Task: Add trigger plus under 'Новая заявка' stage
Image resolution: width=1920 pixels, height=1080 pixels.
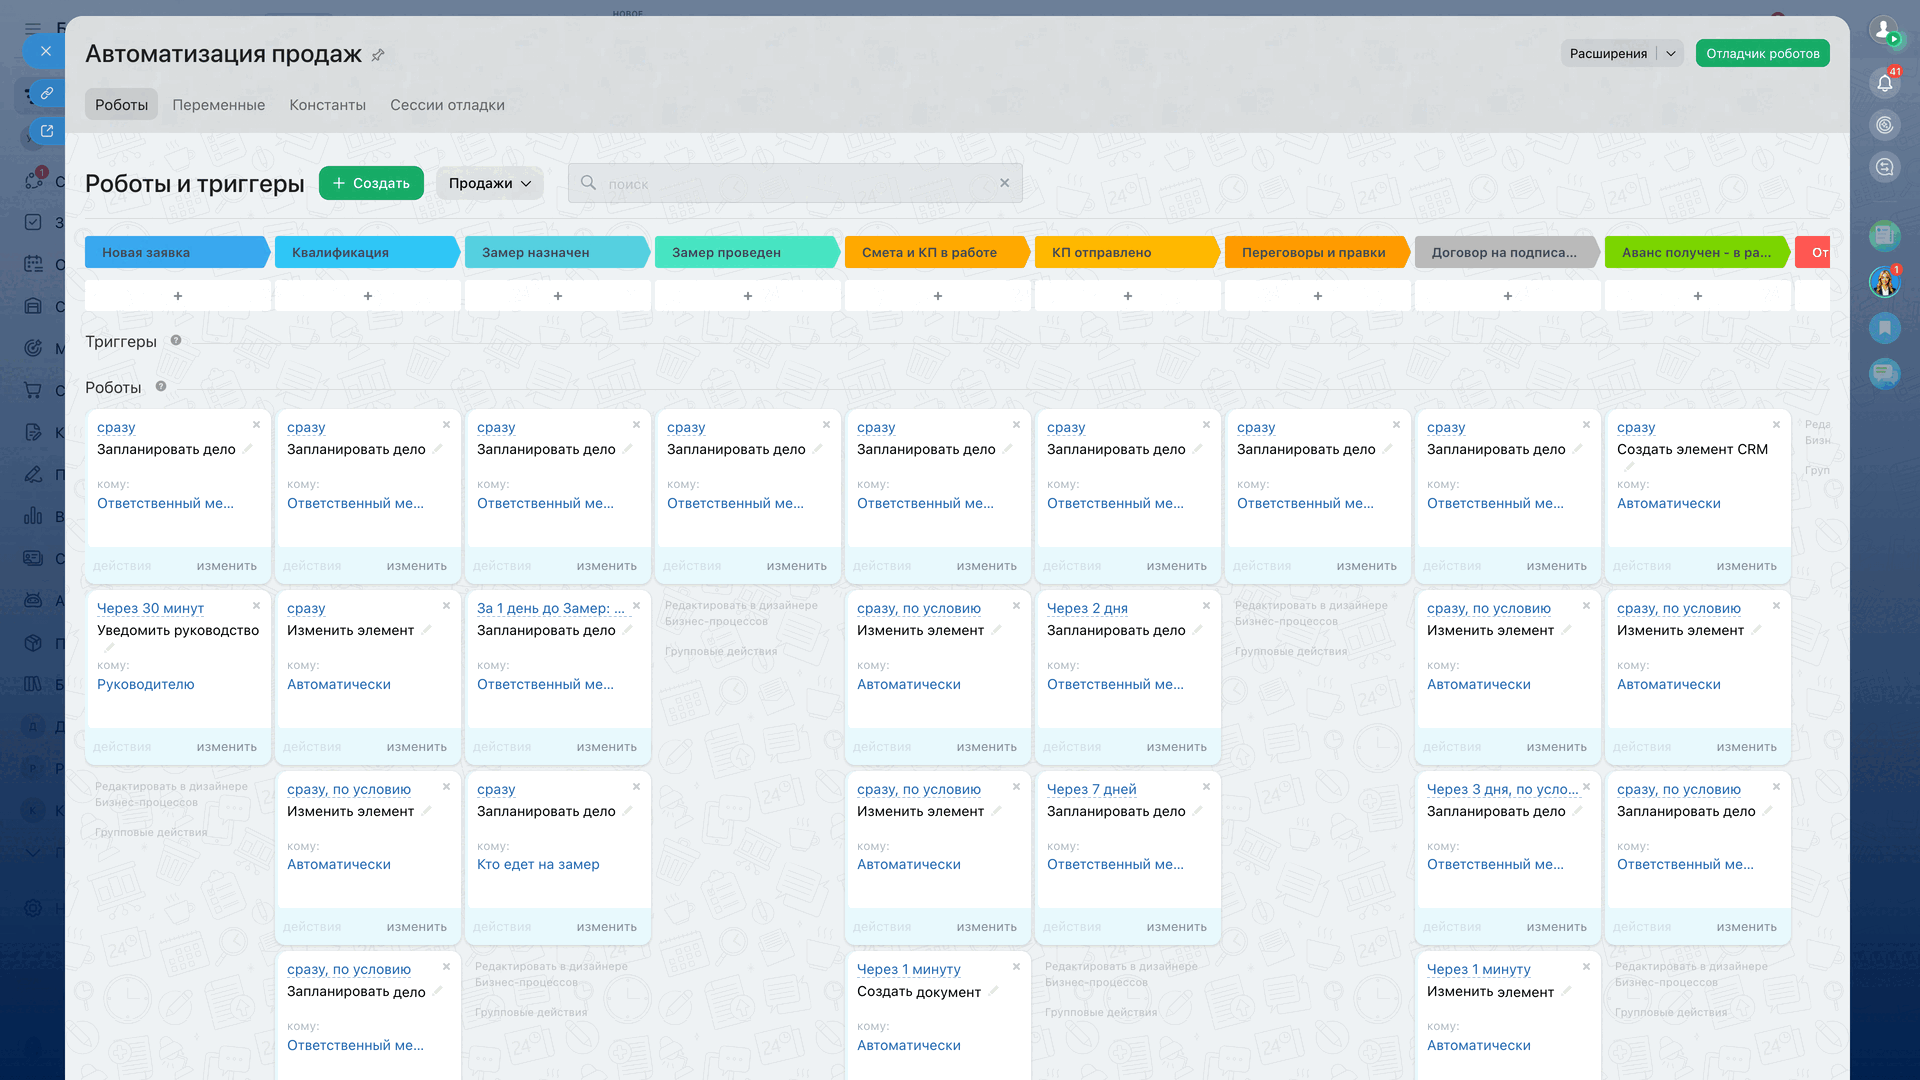Action: coord(178,296)
